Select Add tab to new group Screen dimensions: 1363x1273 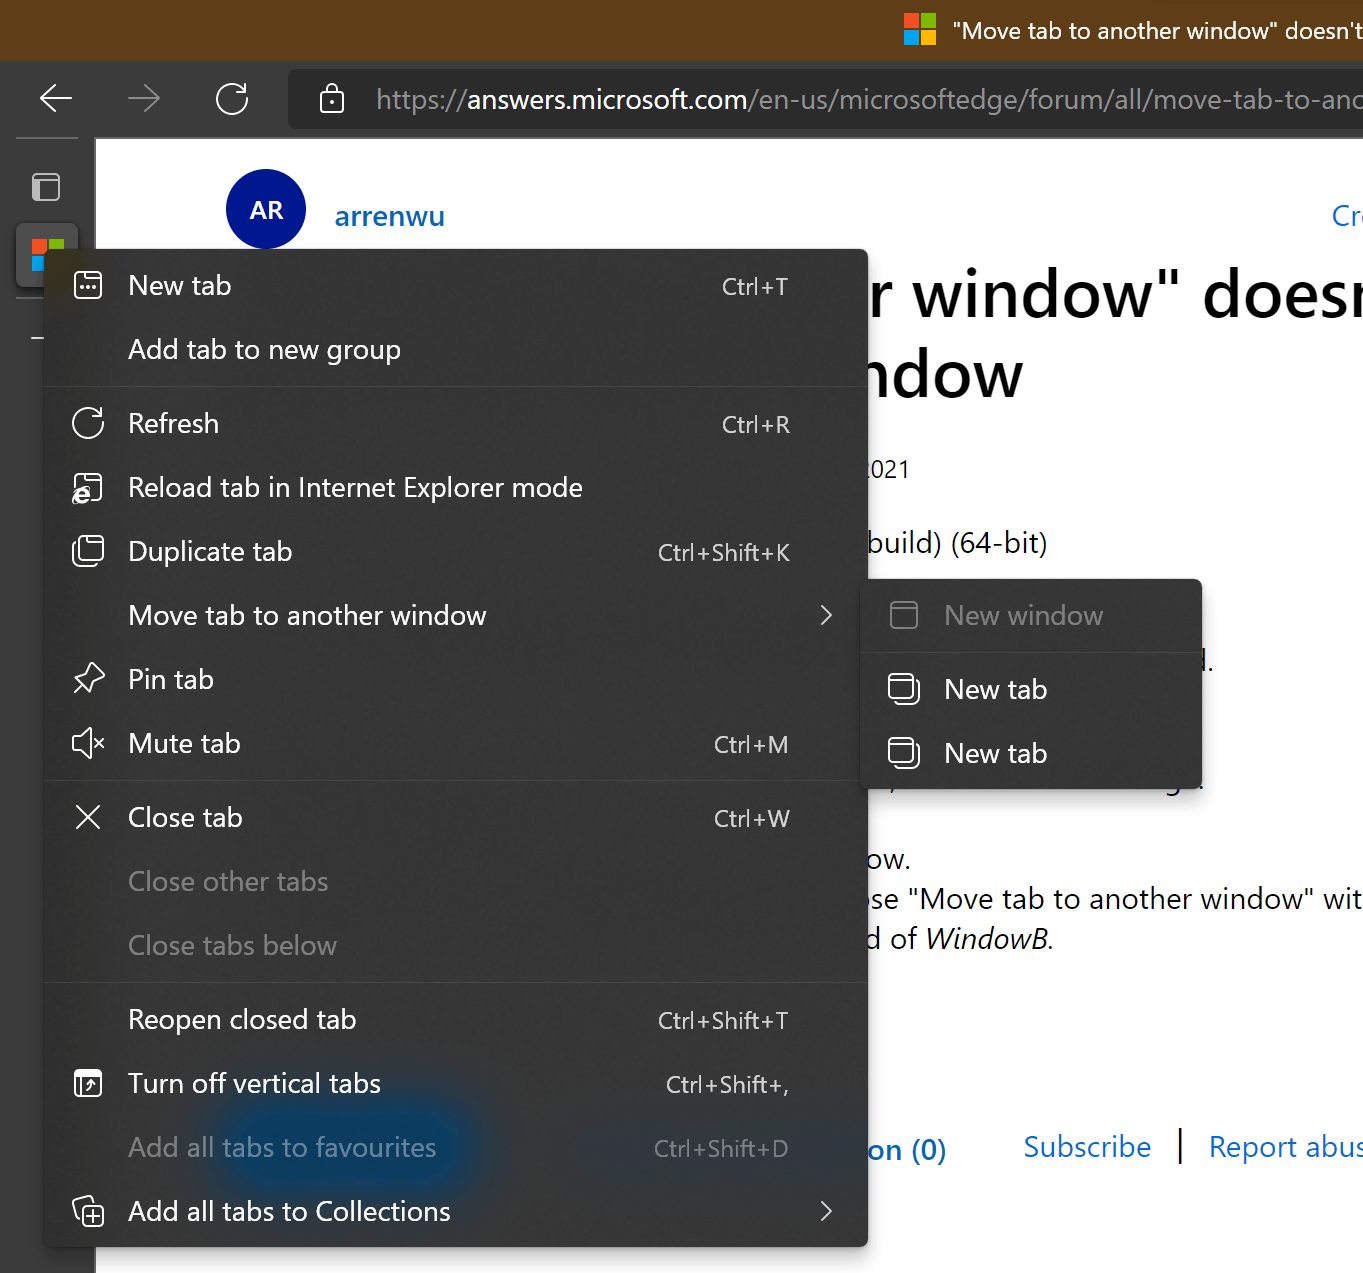click(456, 350)
